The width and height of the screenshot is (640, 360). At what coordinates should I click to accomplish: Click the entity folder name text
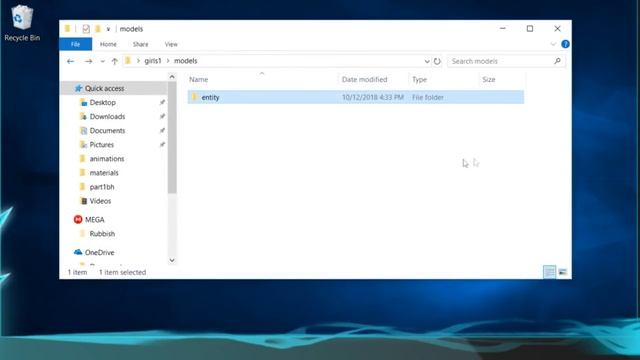coord(210,97)
